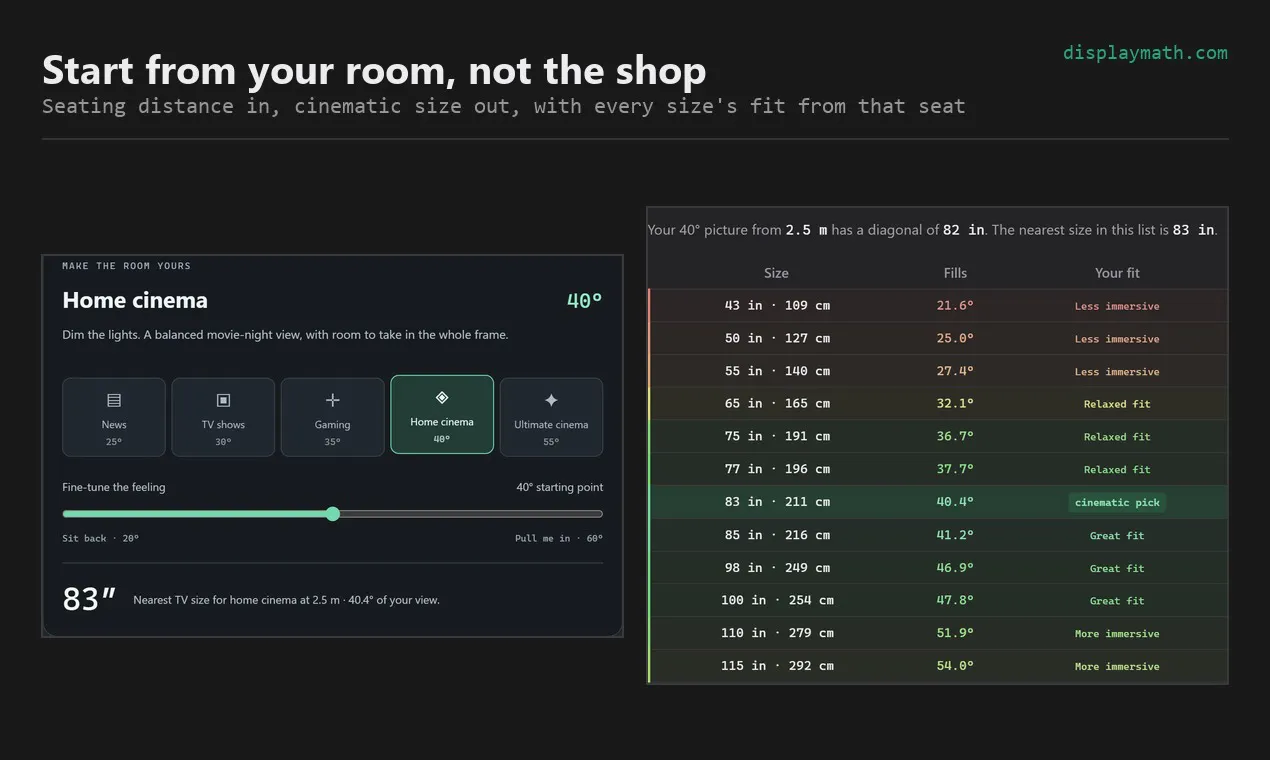The width and height of the screenshot is (1270, 760).
Task: Click the 40.4° fills value
Action: pos(955,502)
